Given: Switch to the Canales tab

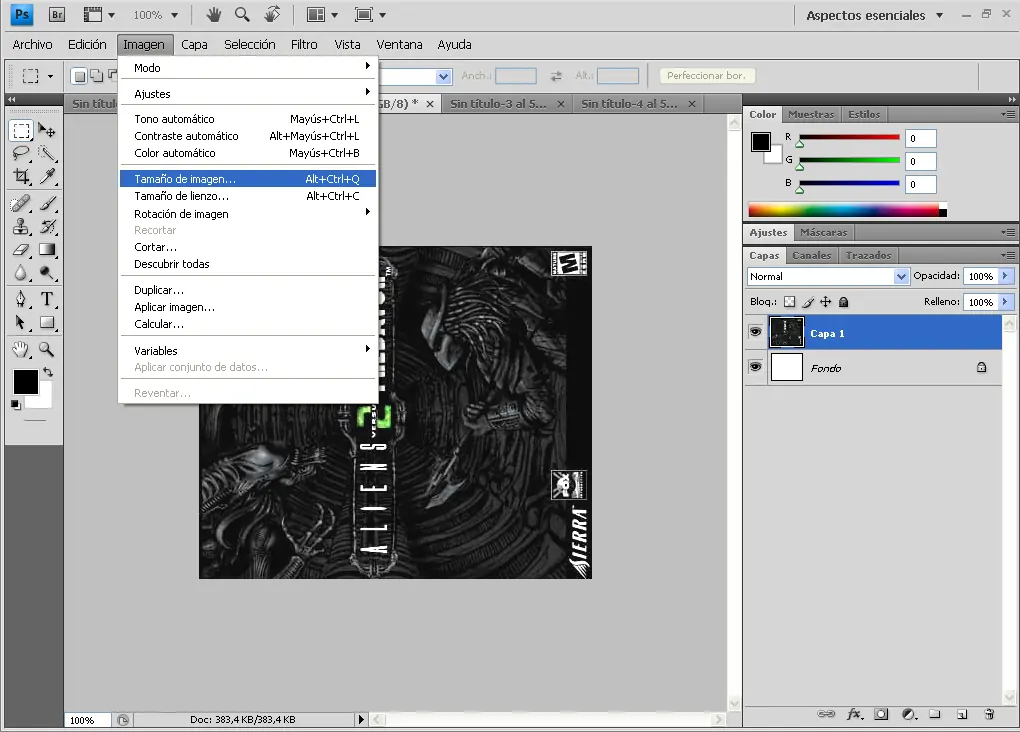Looking at the screenshot, I should (811, 255).
